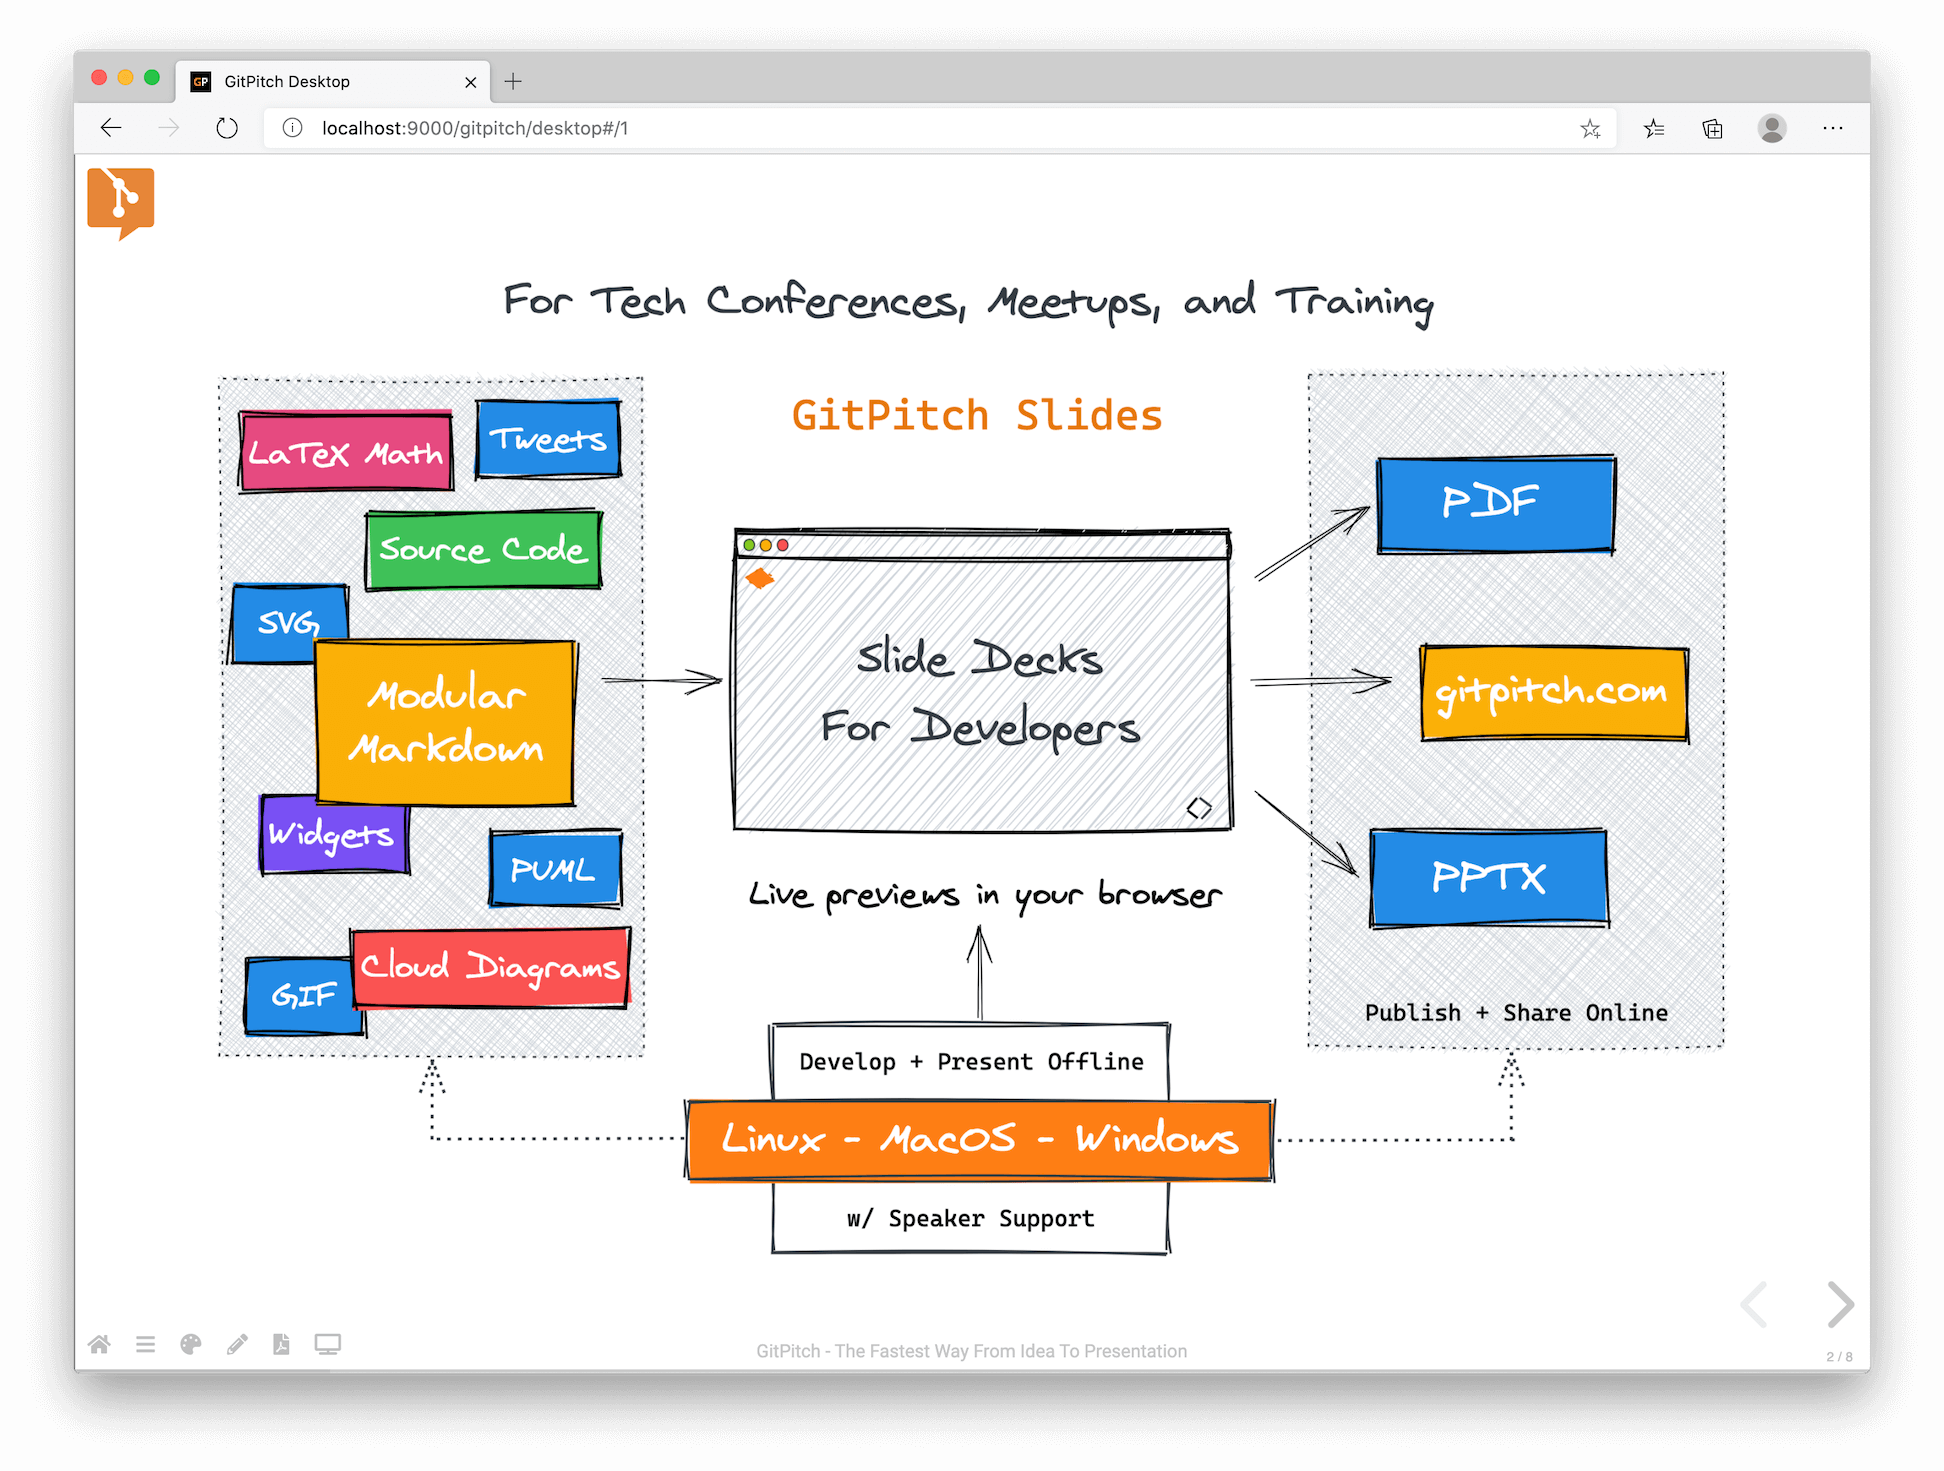This screenshot has width=1944, height=1471.
Task: Click the PDF output box
Action: (x=1496, y=504)
